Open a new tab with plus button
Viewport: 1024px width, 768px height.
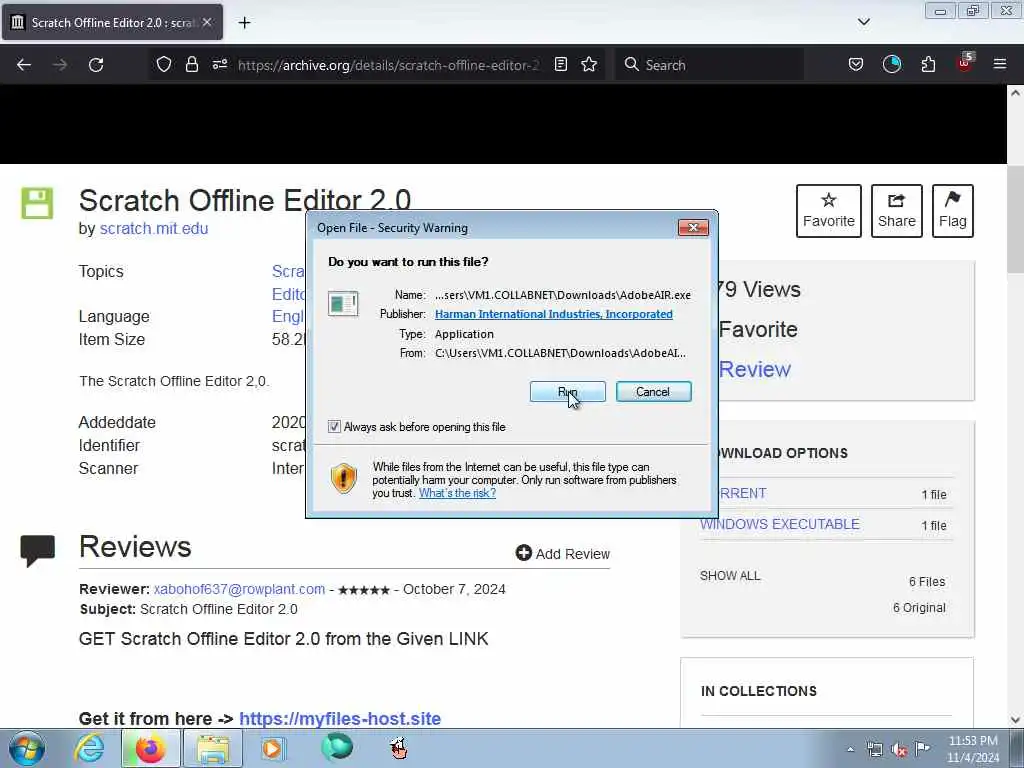(x=244, y=23)
